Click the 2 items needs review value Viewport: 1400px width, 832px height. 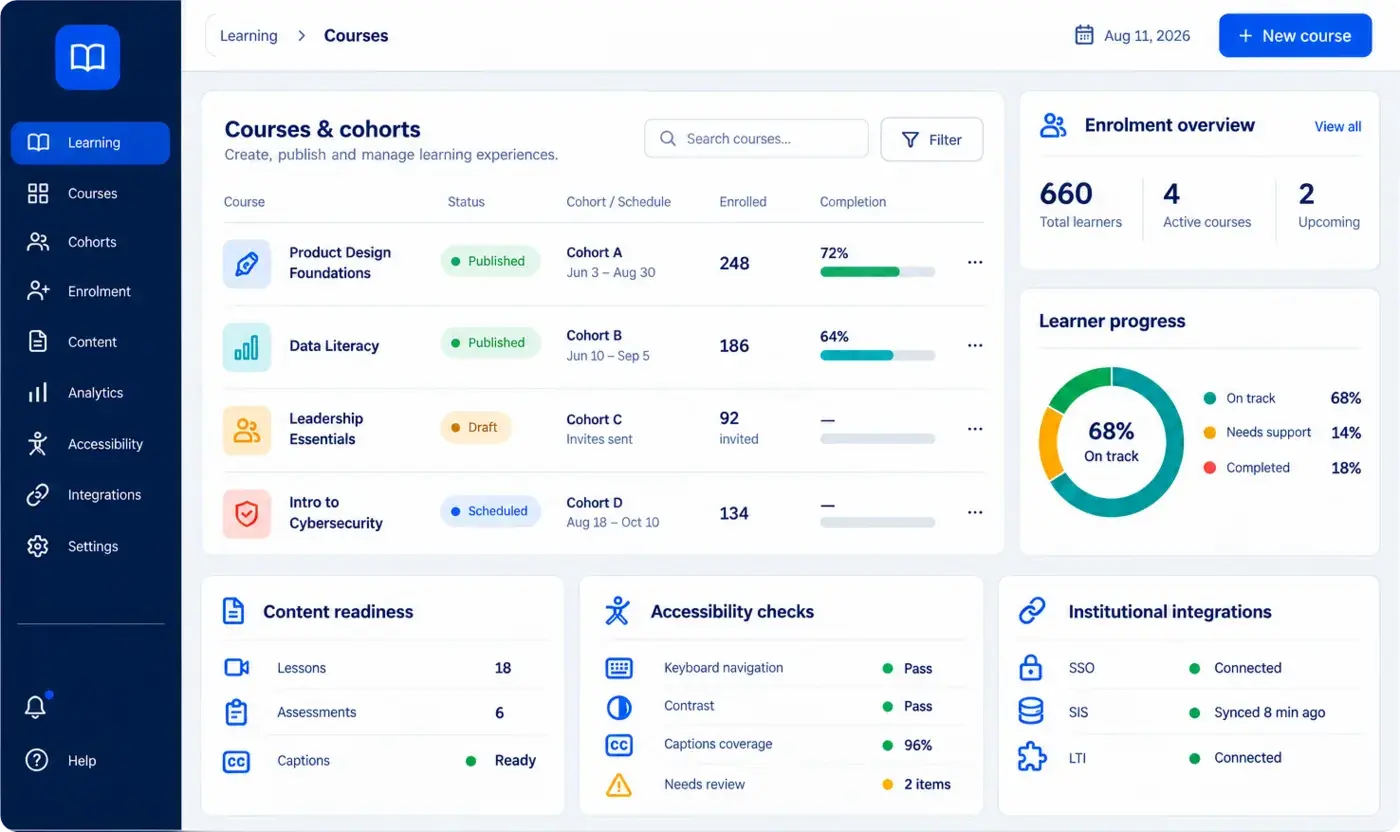pyautogui.click(x=927, y=785)
